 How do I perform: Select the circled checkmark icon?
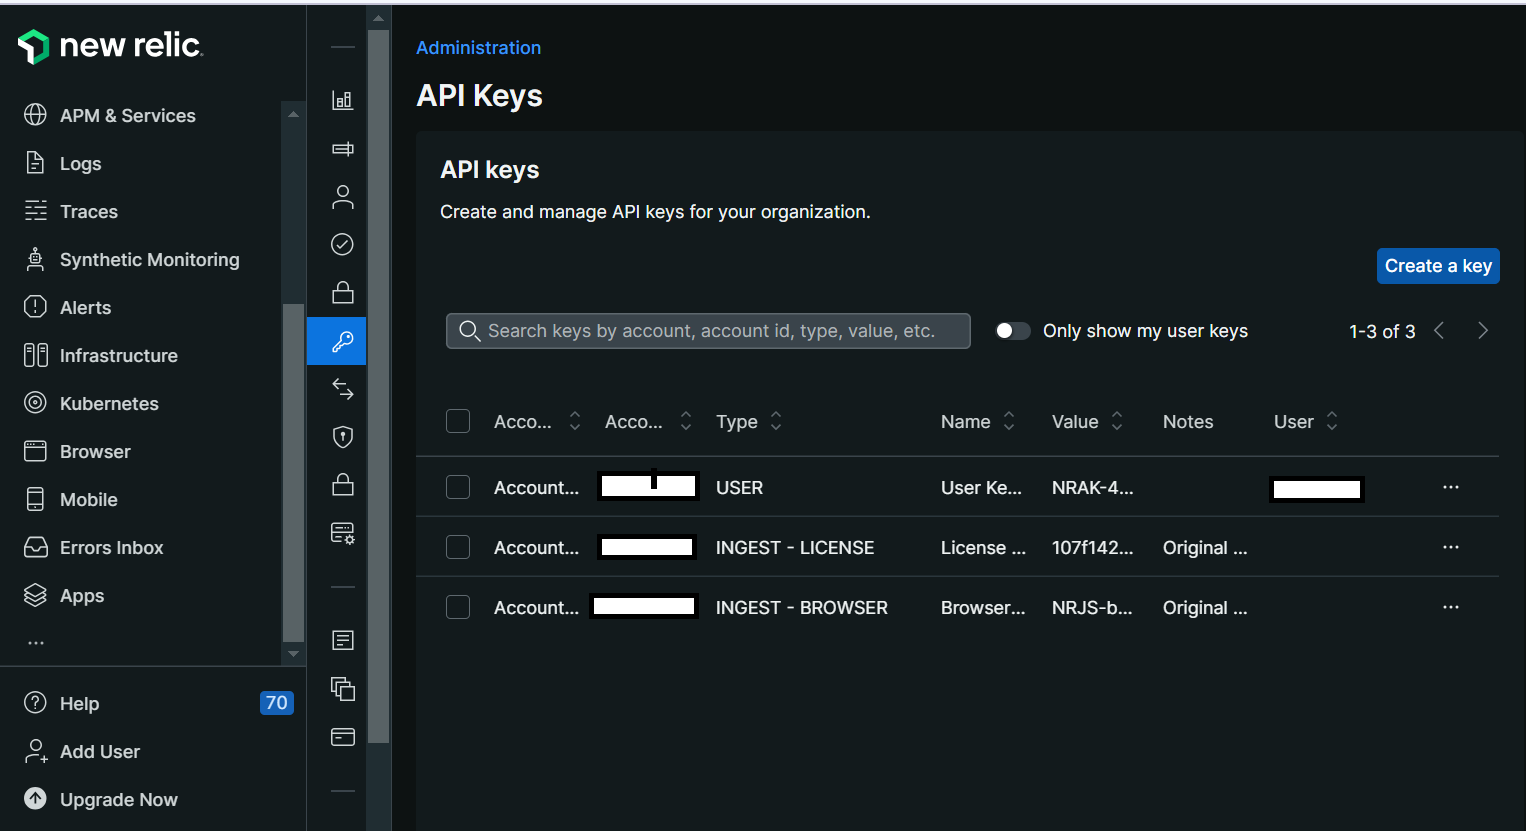[343, 244]
